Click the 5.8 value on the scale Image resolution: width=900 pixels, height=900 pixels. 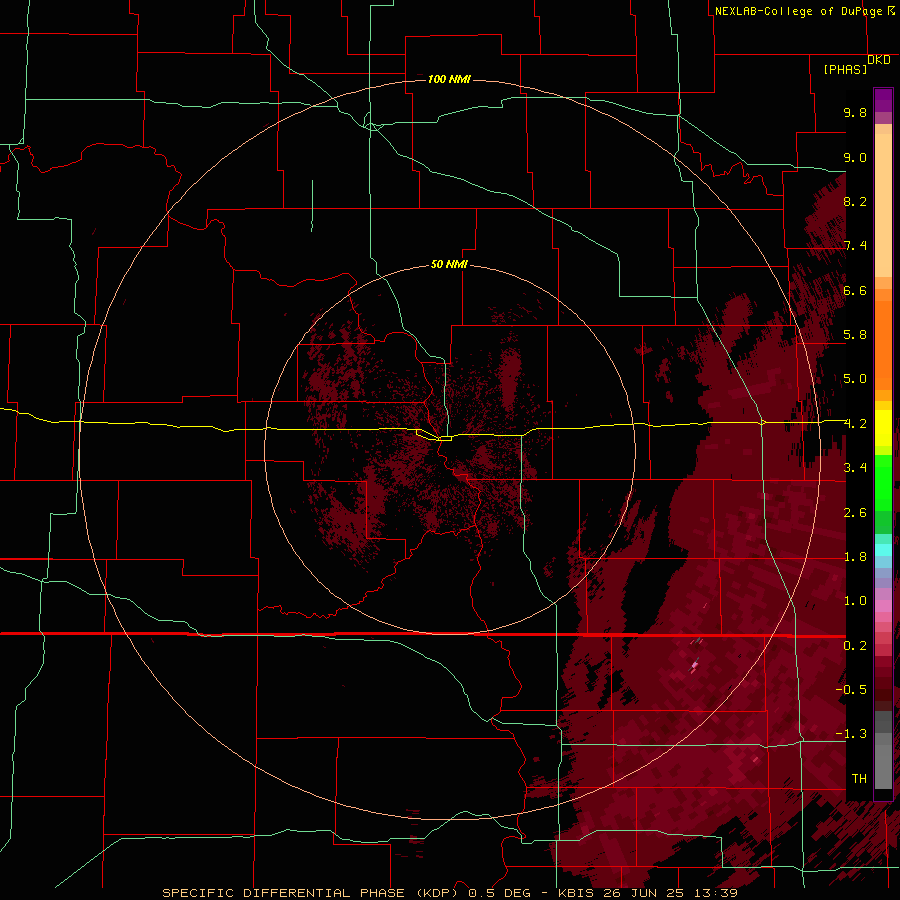(855, 335)
